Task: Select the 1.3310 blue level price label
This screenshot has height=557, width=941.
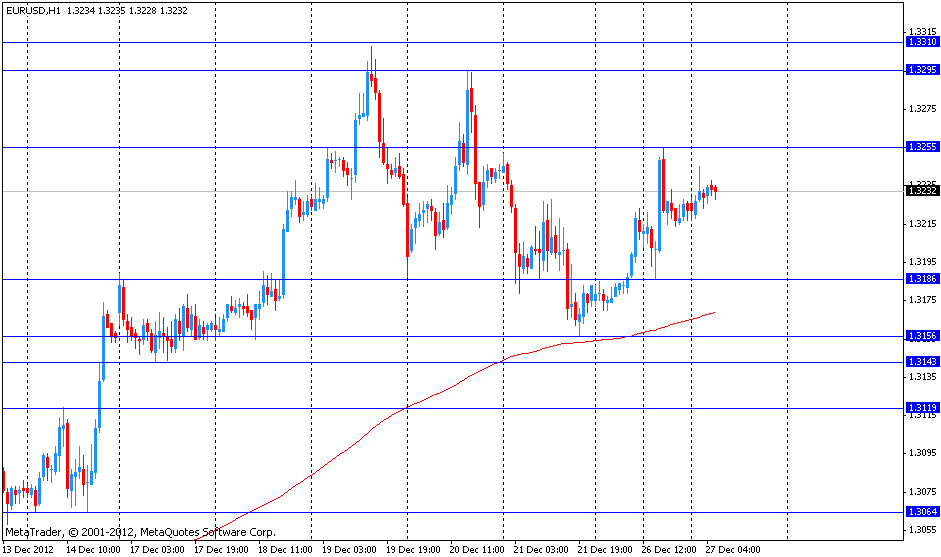Action: point(922,42)
